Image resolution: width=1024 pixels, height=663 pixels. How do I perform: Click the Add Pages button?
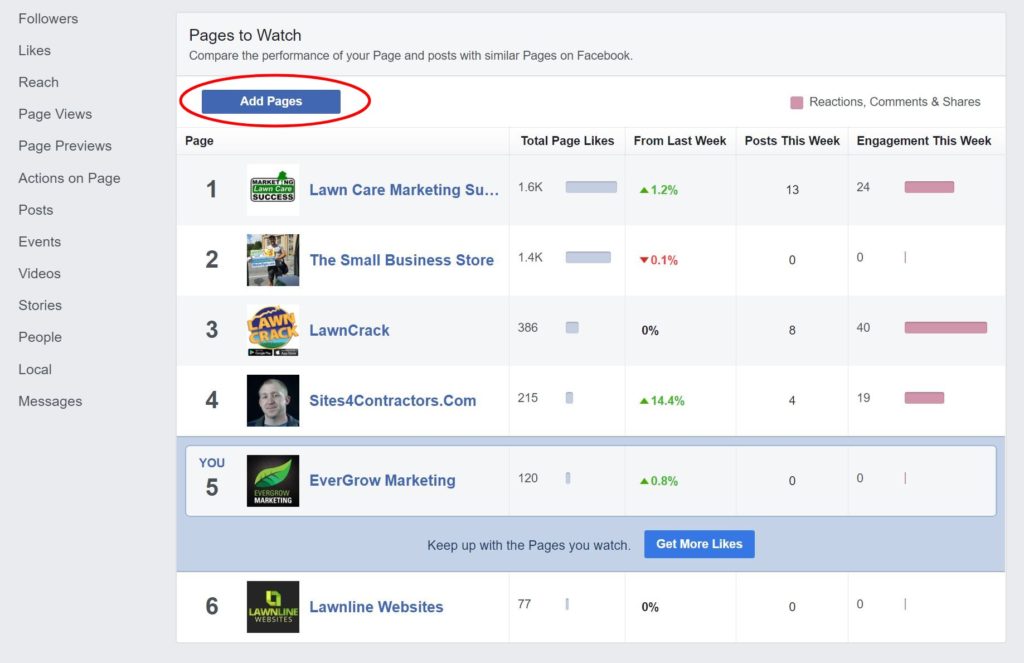(271, 101)
